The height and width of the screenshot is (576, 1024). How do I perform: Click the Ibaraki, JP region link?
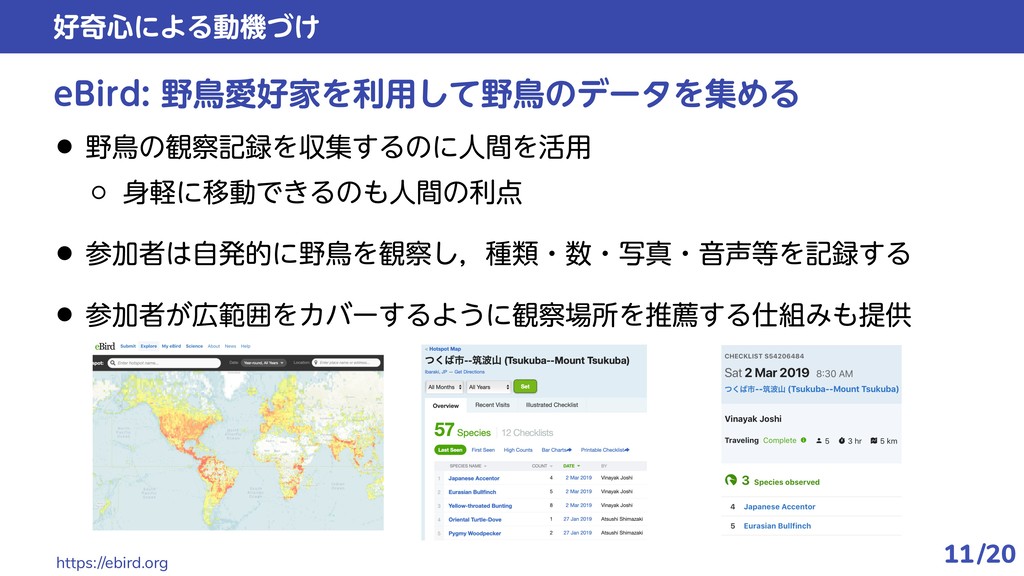pyautogui.click(x=435, y=372)
